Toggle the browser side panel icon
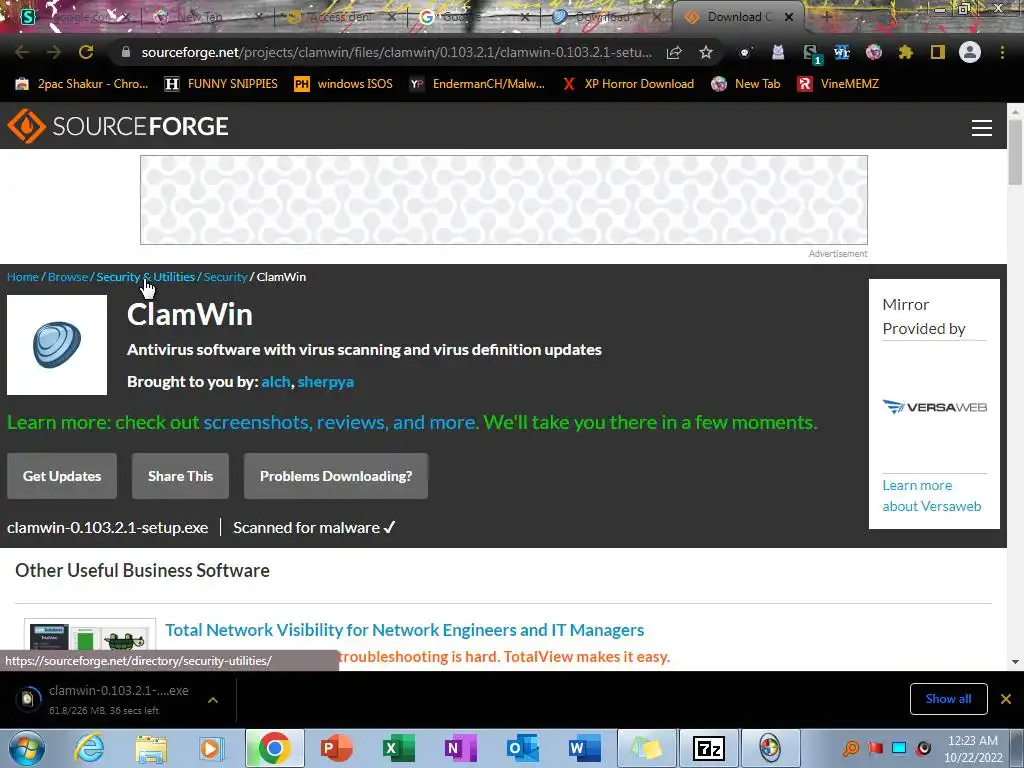The image size is (1024, 768). coord(938,52)
